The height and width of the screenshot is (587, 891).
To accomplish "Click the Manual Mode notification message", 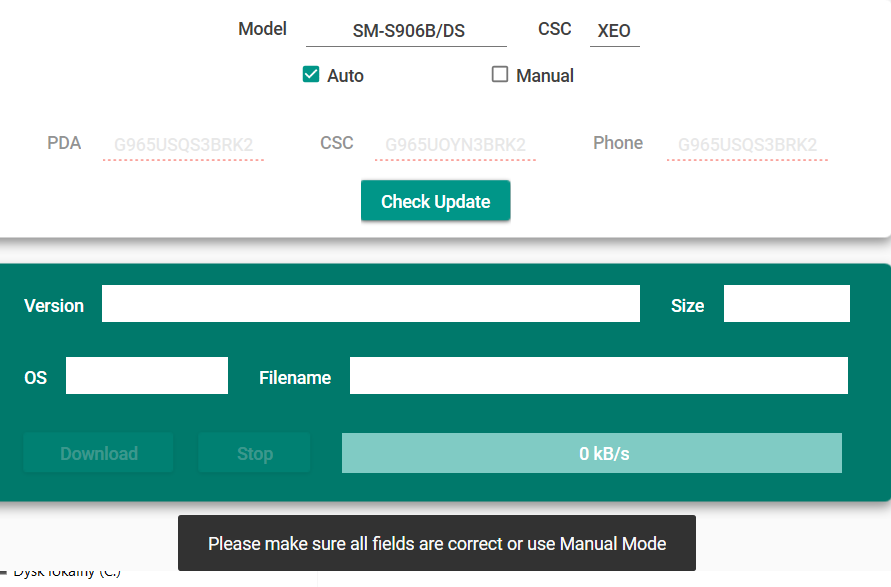I will tap(436, 543).
